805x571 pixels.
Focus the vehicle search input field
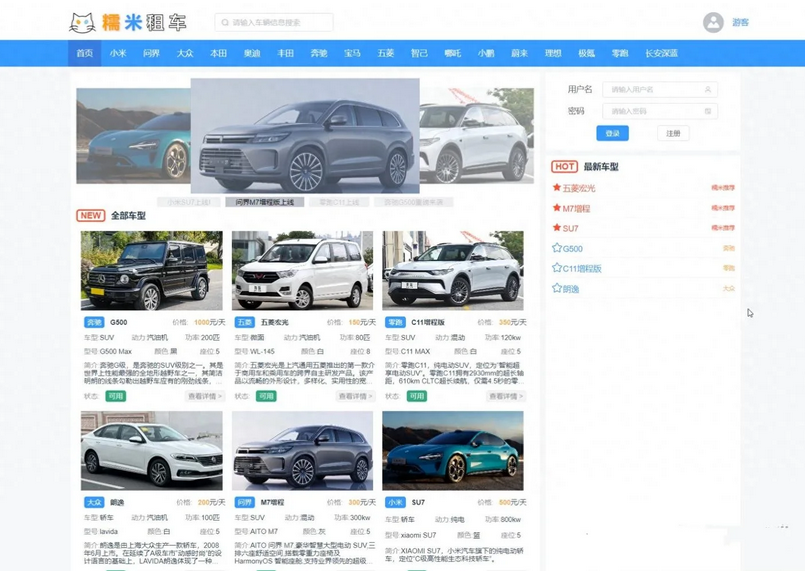274,23
